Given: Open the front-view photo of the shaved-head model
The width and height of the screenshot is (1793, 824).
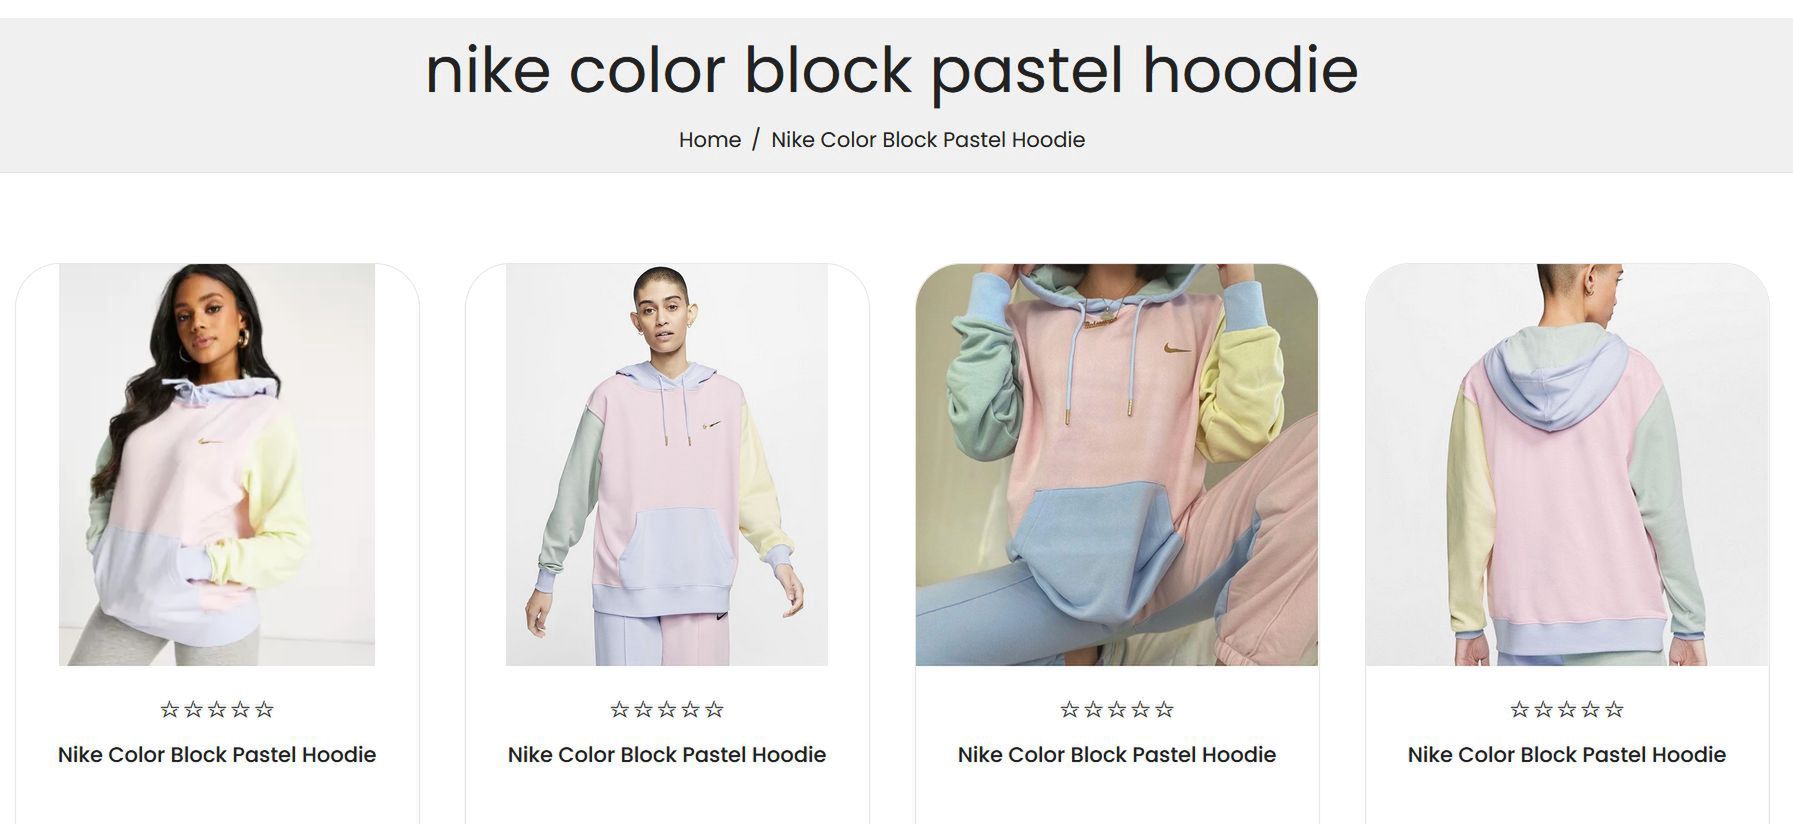Looking at the screenshot, I should (x=667, y=465).
